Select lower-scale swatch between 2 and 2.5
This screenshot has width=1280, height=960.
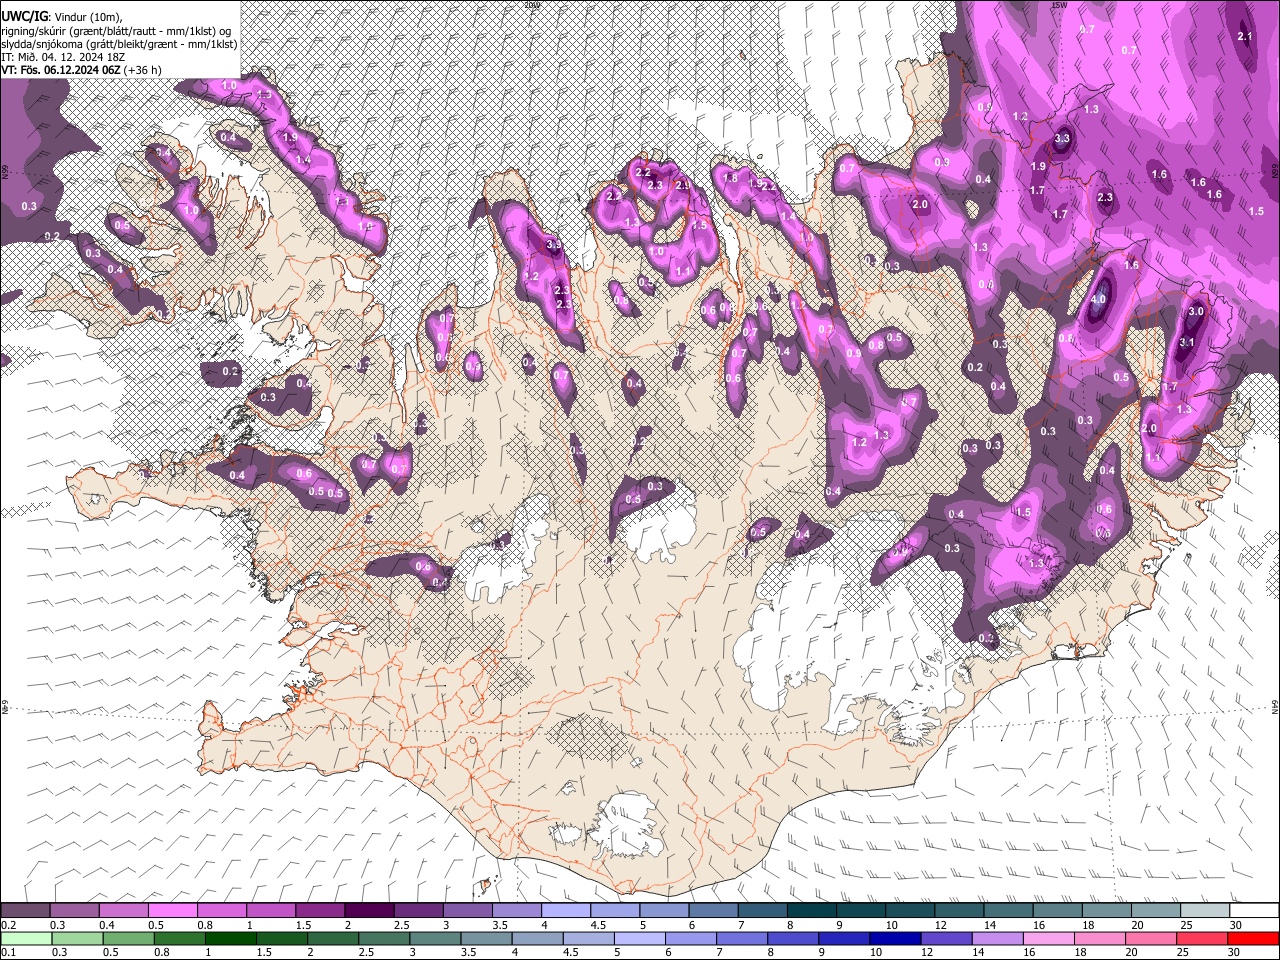333,938
